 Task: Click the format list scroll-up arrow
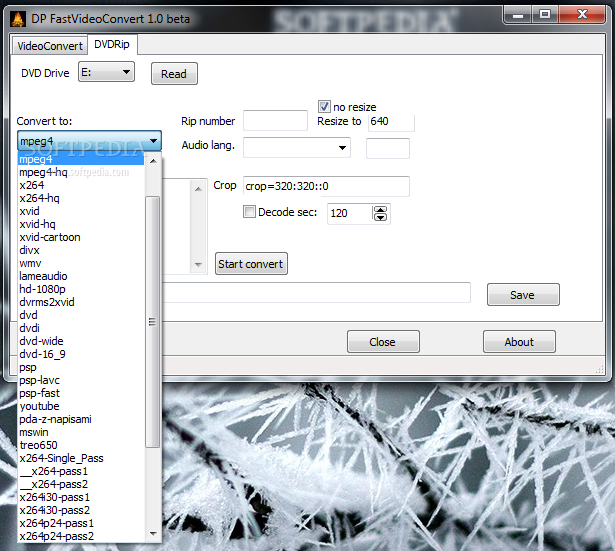click(x=153, y=161)
